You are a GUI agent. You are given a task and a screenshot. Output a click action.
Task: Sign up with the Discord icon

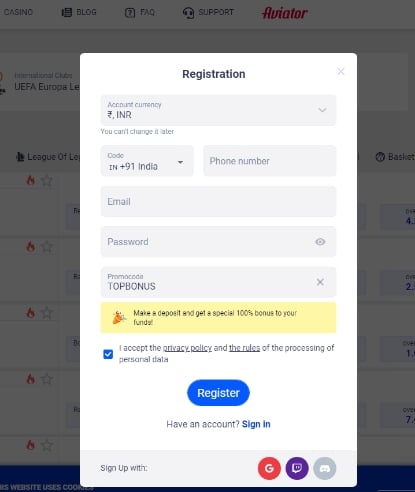(x=325, y=468)
